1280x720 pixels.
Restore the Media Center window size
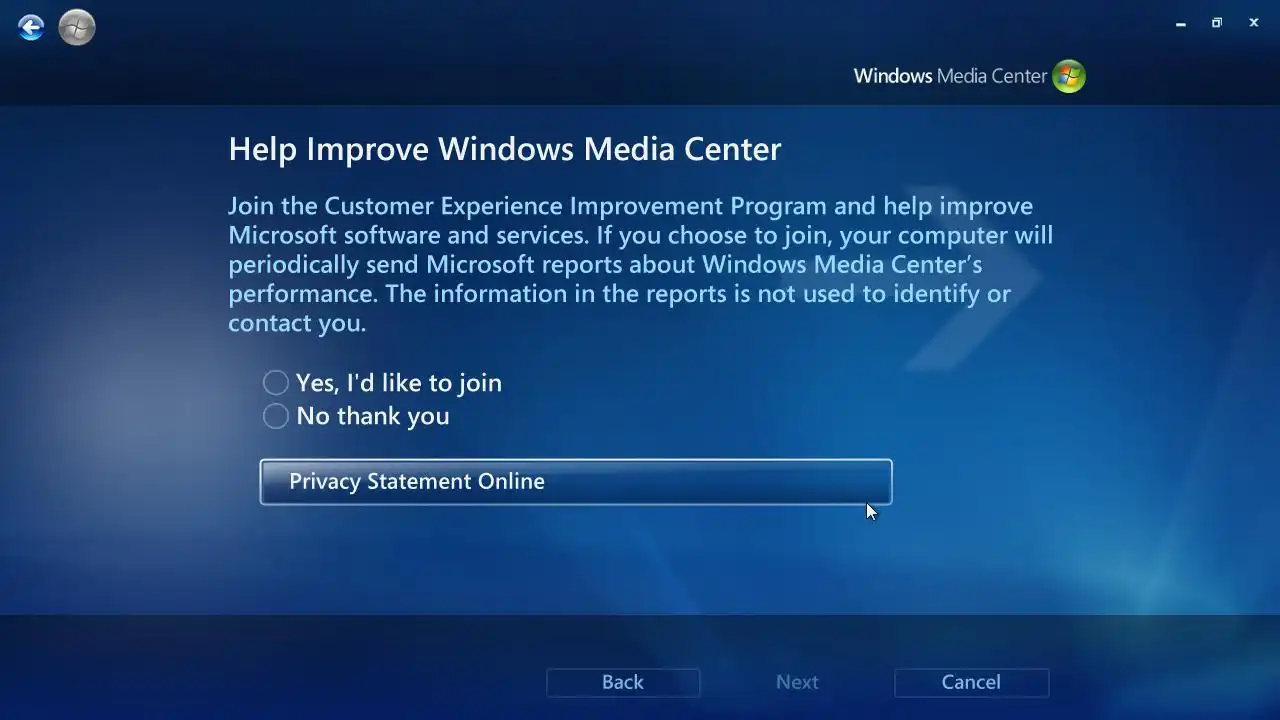pyautogui.click(x=1217, y=23)
